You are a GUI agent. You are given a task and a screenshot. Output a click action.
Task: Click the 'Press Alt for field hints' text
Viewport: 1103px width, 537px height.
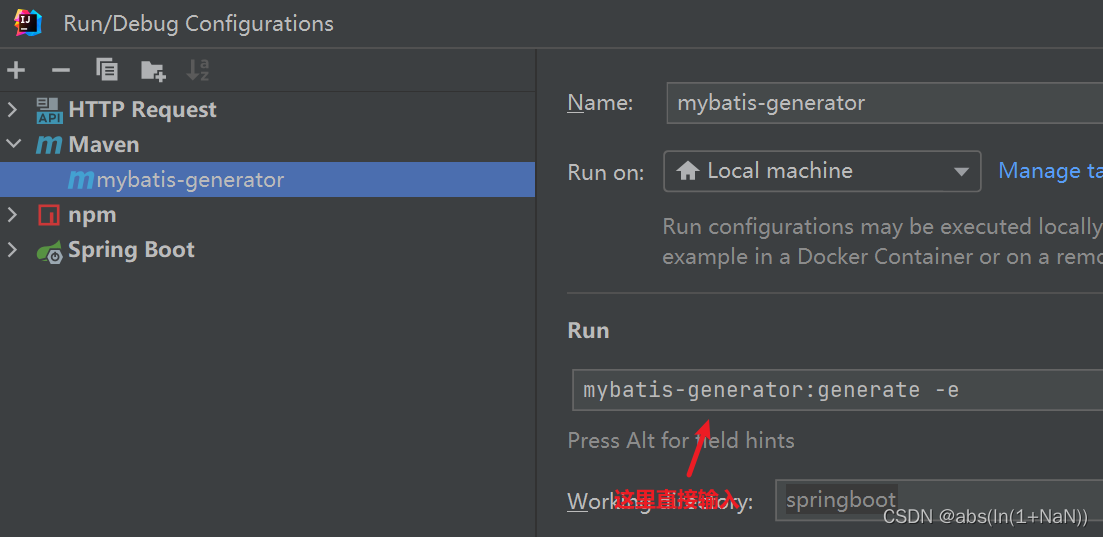[x=681, y=441]
